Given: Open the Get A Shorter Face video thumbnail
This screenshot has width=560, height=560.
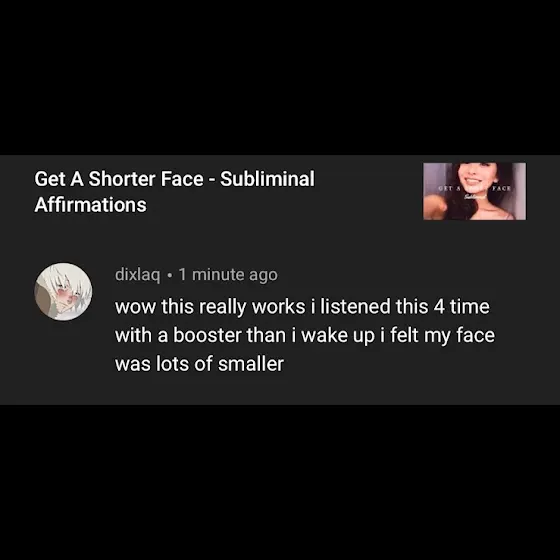Looking at the screenshot, I should point(474,191).
